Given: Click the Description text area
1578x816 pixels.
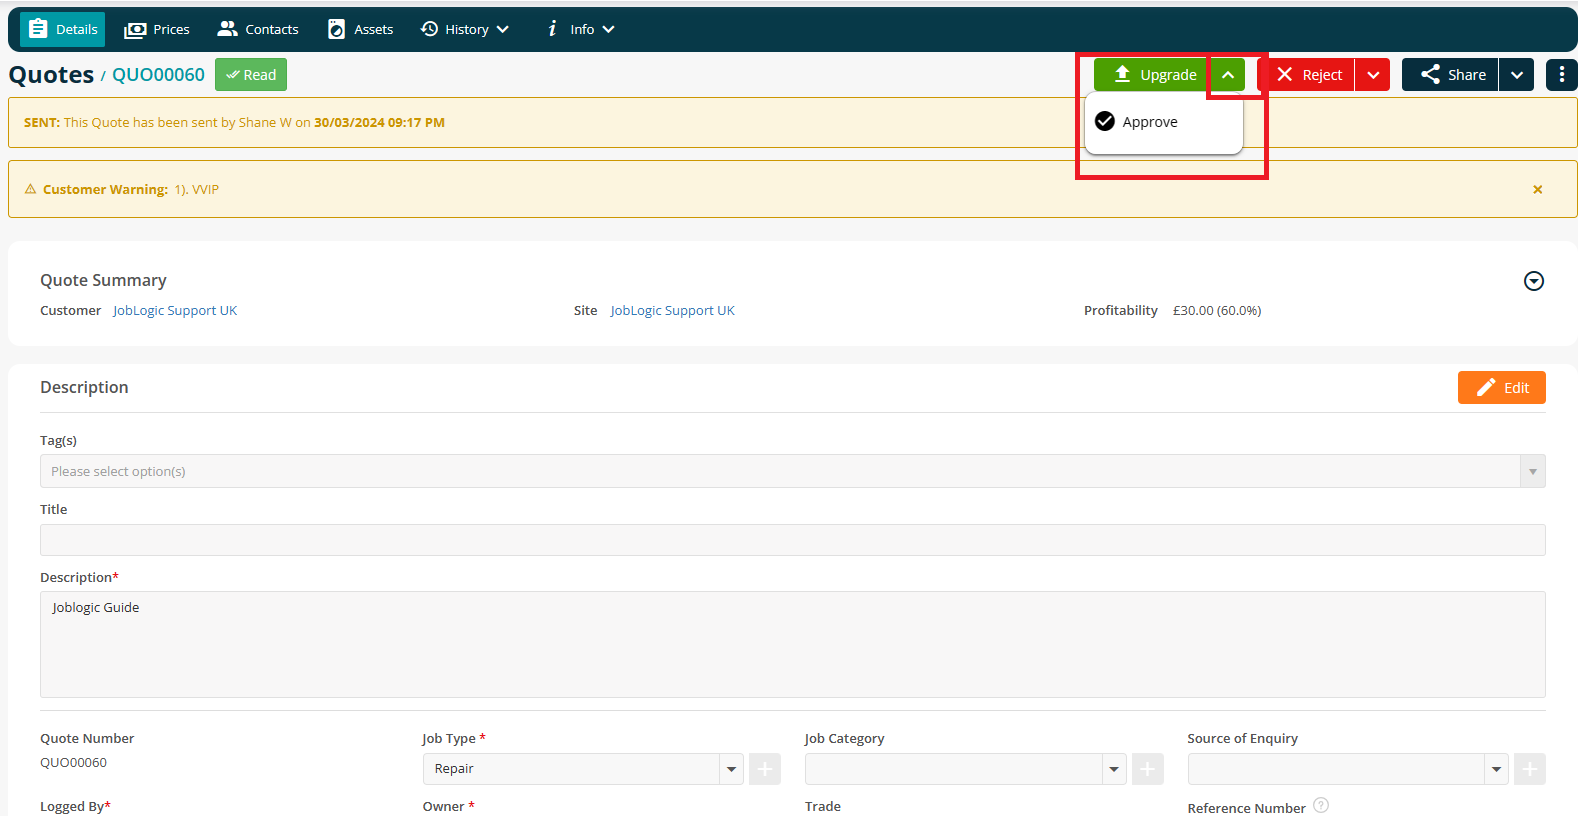Looking at the screenshot, I should [x=793, y=645].
